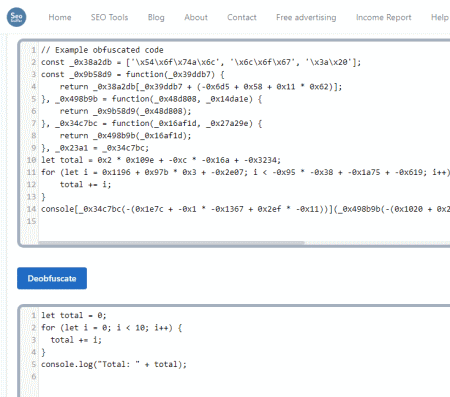Click the '_0x498b9b = function' line
Screen dimensions: 450x397
pyautogui.click(x=151, y=99)
